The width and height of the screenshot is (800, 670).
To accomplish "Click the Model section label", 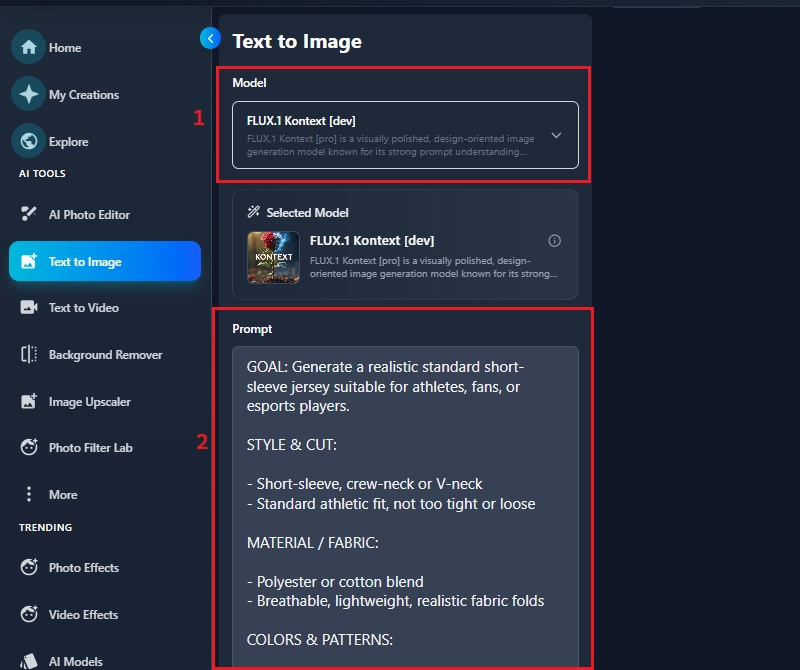I will pyautogui.click(x=249, y=83).
